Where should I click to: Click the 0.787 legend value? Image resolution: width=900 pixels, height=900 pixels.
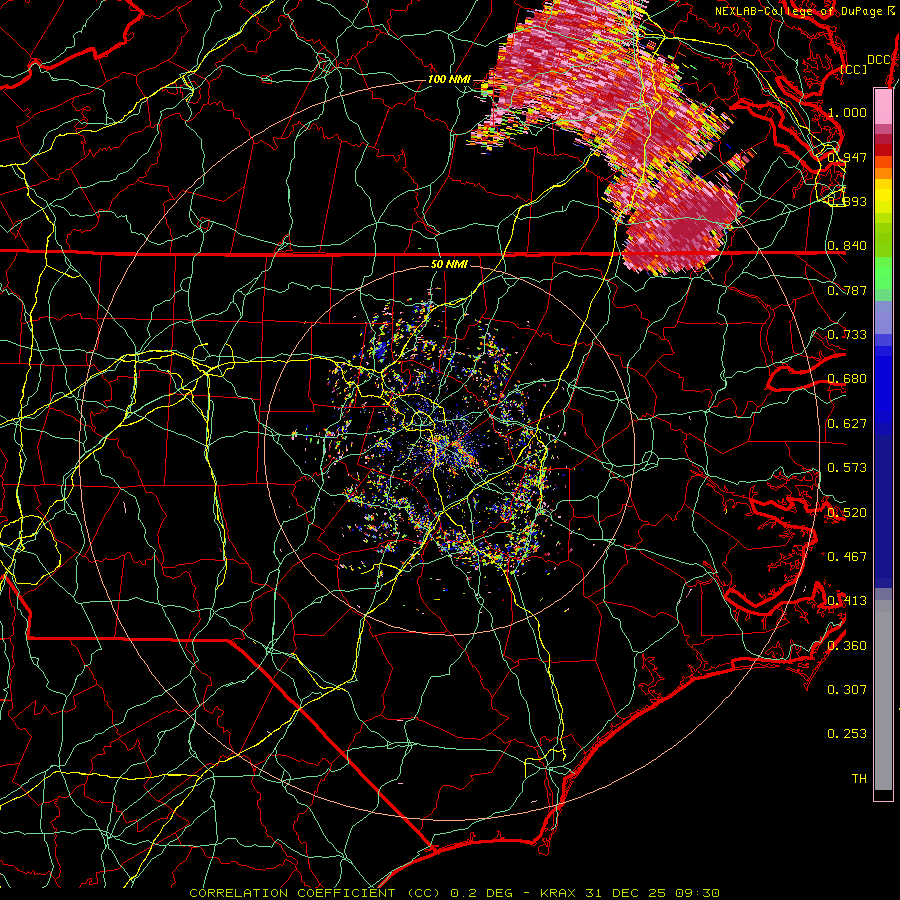pos(847,290)
